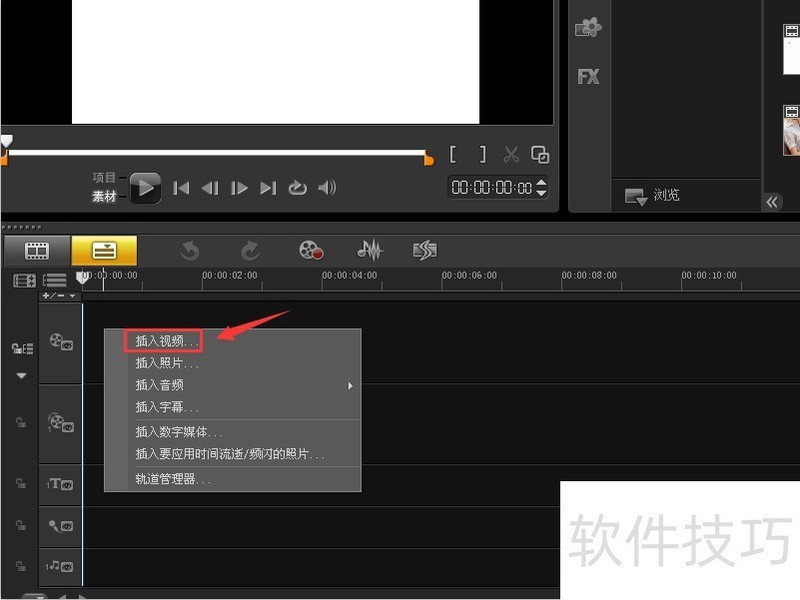
Task: Select 项目 project playback mode
Action: [104, 177]
